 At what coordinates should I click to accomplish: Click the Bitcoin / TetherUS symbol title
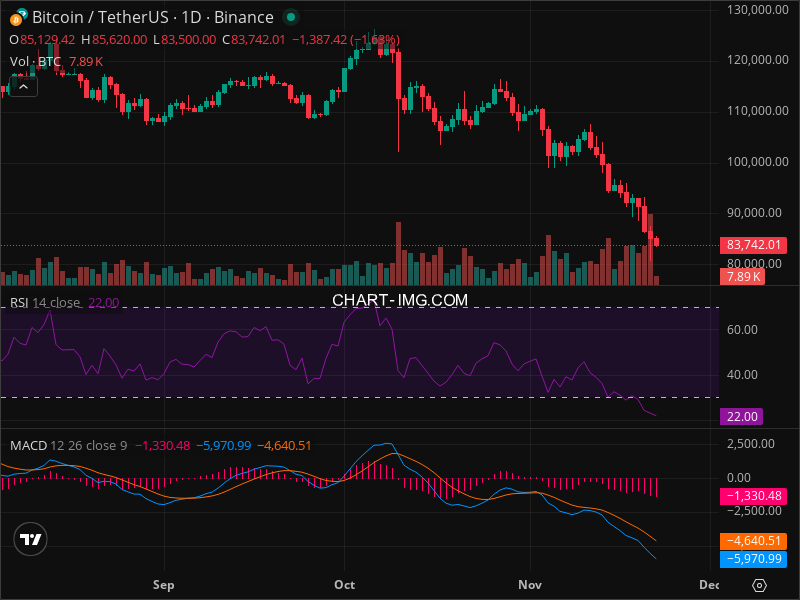point(152,17)
